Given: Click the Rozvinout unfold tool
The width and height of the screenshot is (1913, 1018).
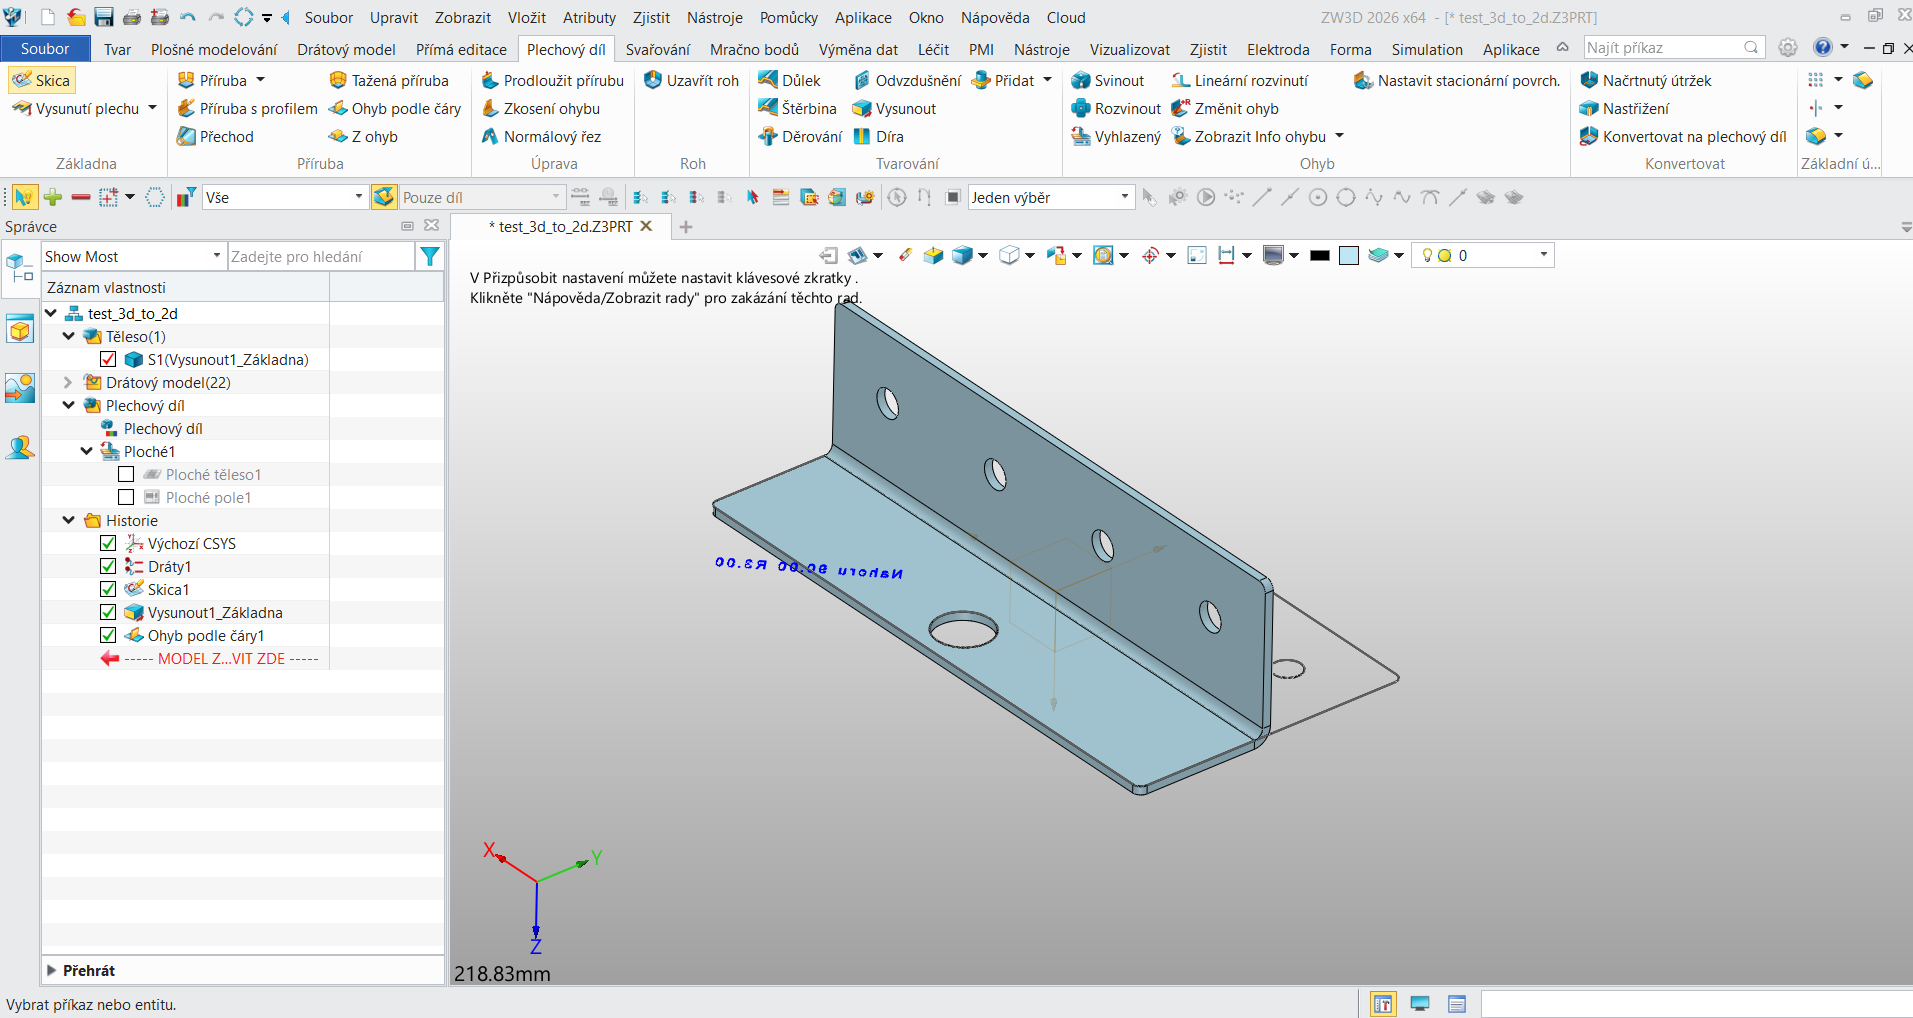Looking at the screenshot, I should point(1116,108).
